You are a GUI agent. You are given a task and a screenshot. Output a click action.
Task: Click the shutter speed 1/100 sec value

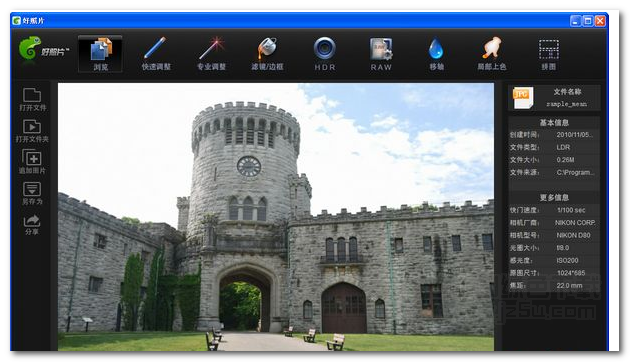pyautogui.click(x=571, y=210)
